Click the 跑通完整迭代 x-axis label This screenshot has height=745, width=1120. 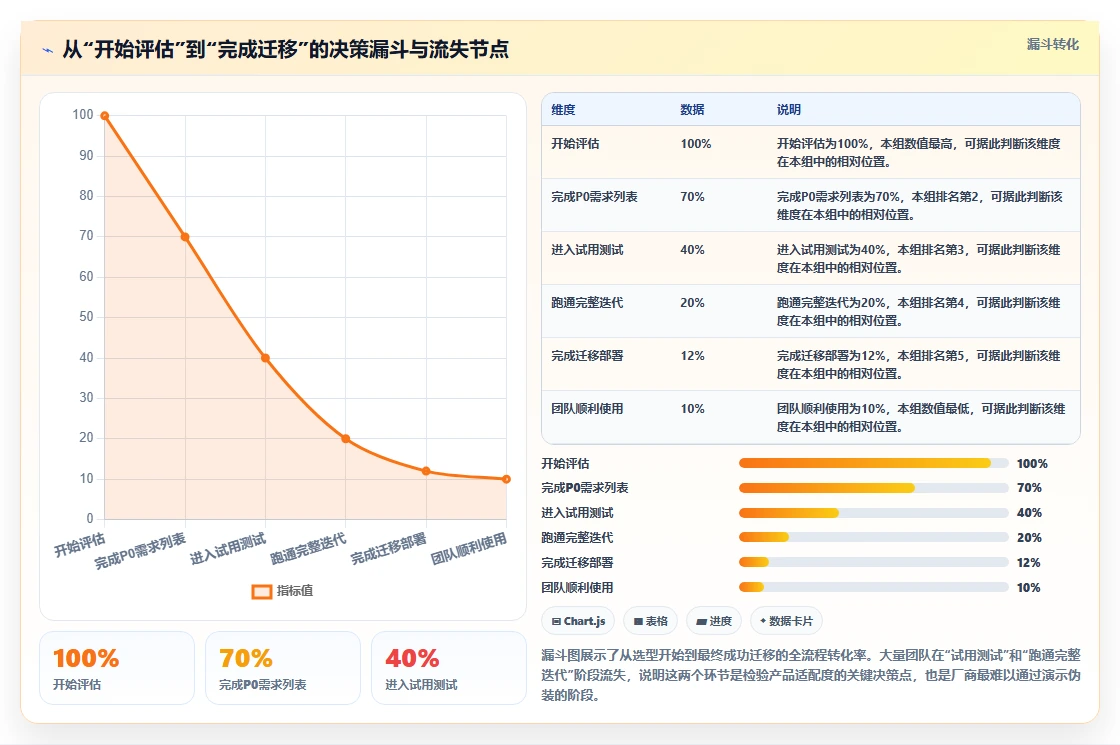(x=308, y=549)
